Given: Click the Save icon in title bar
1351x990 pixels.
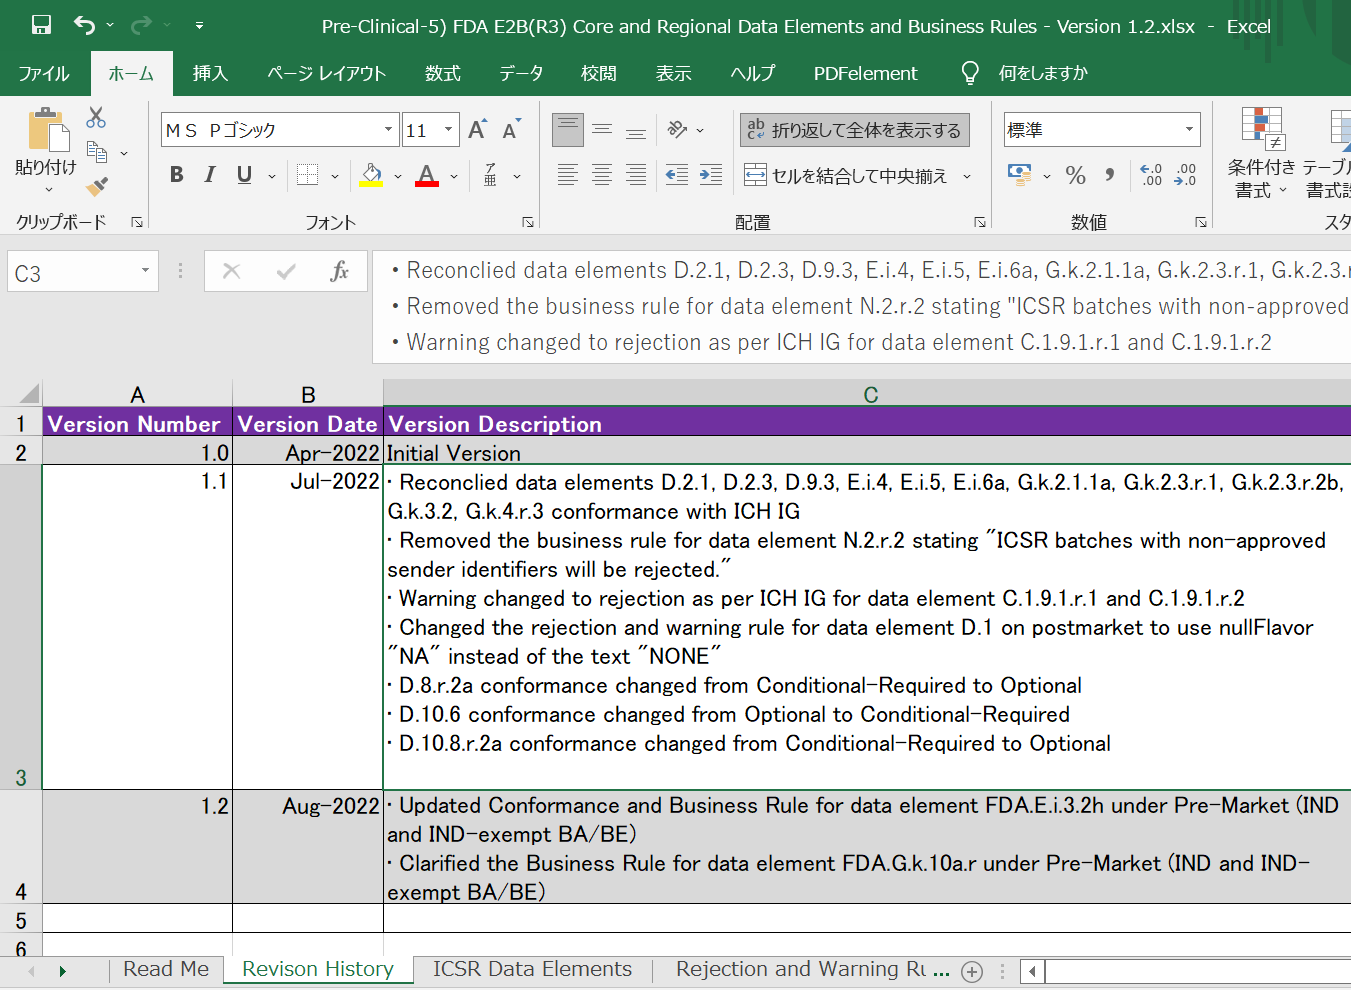Looking at the screenshot, I should pyautogui.click(x=41, y=25).
